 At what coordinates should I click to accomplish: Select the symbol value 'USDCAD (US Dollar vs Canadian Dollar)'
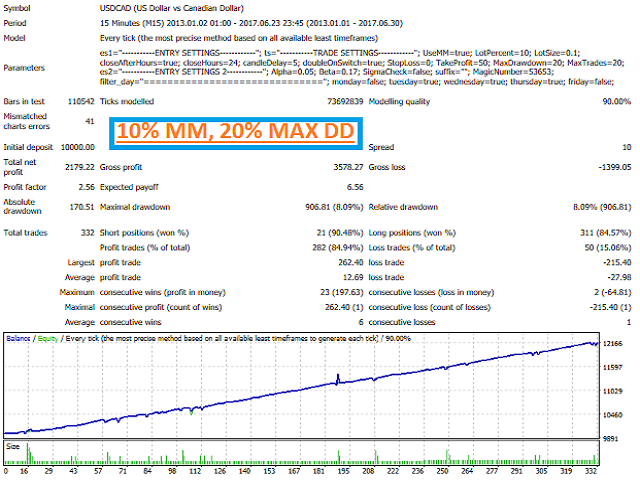pos(171,8)
